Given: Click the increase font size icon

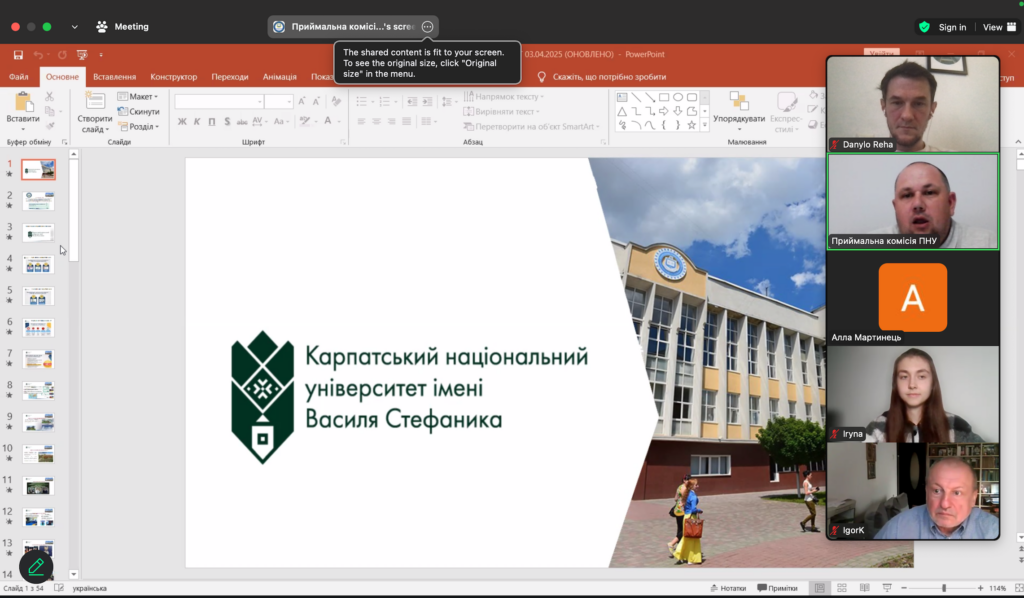Looking at the screenshot, I should point(302,101).
